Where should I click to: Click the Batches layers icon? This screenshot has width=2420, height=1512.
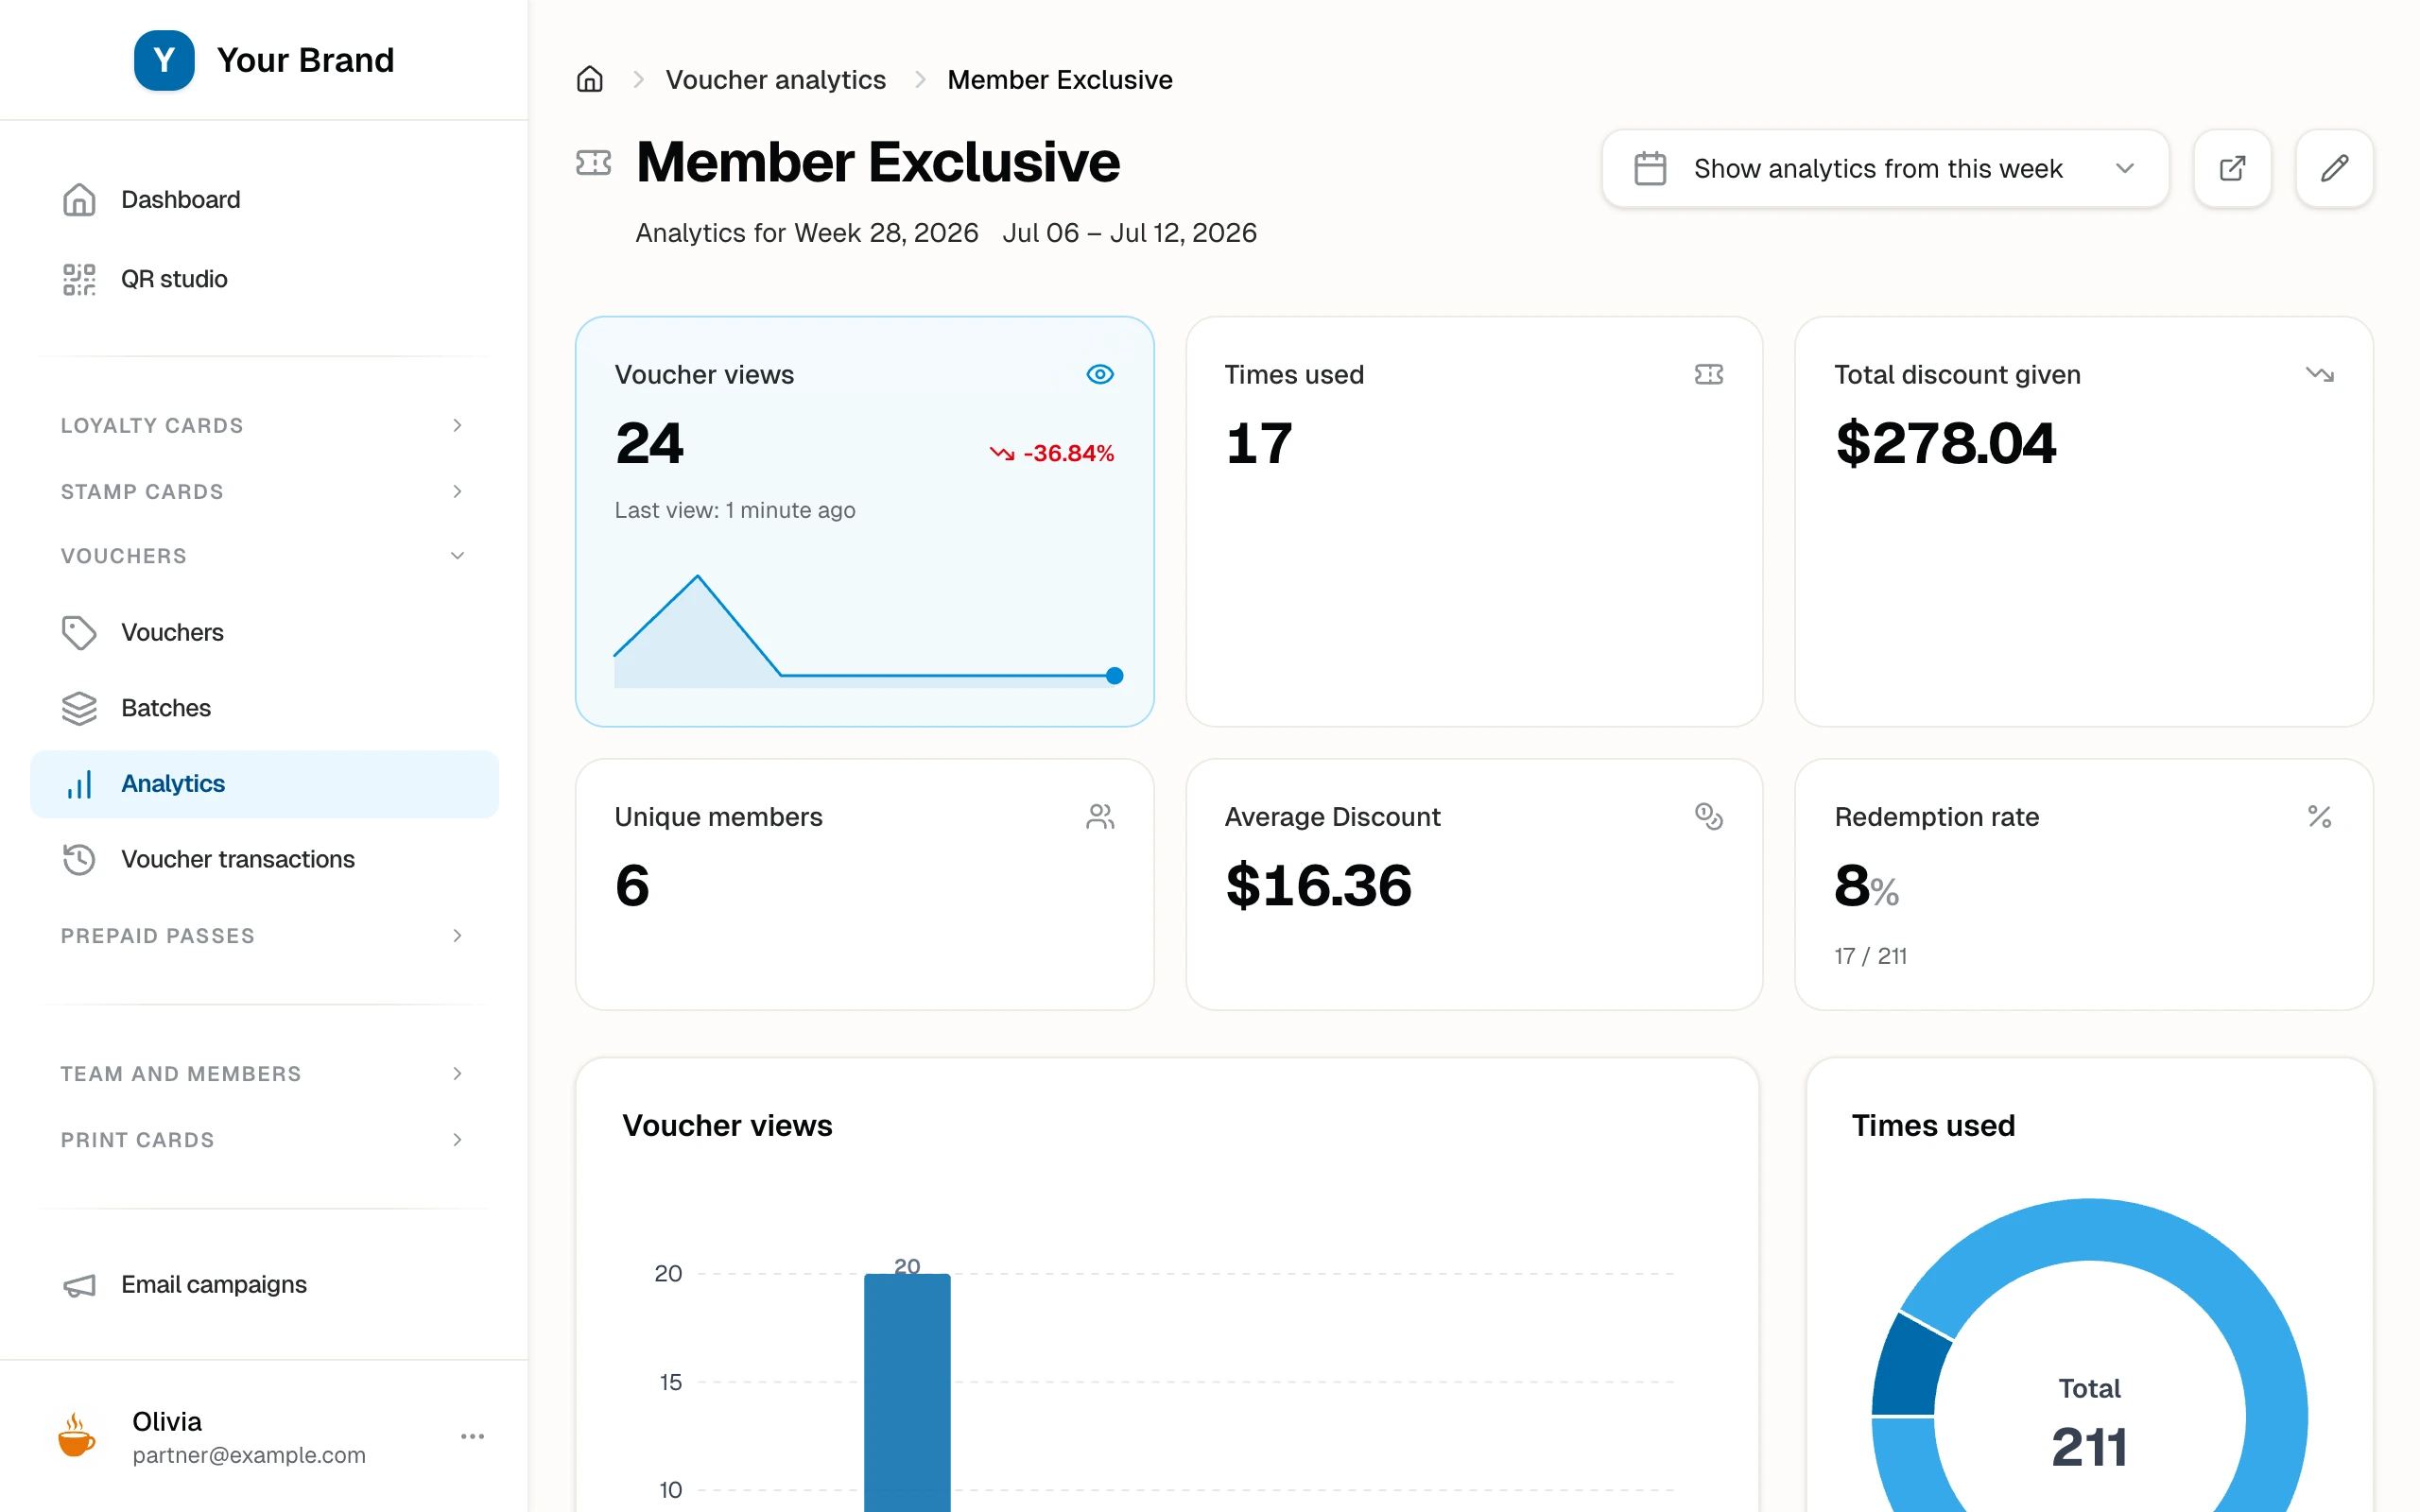79,708
